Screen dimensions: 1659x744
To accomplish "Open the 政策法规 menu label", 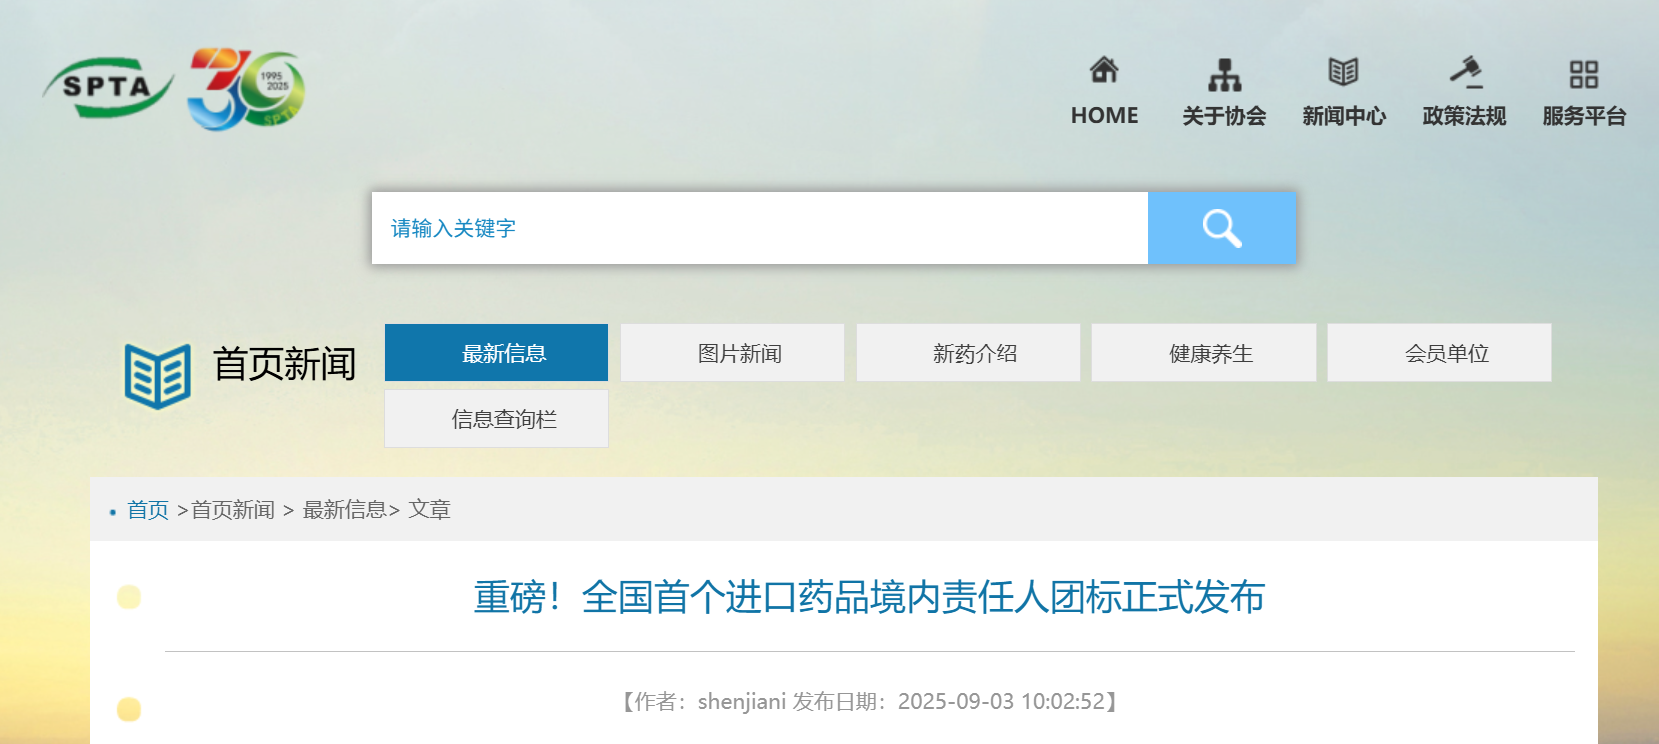I will (x=1464, y=116).
